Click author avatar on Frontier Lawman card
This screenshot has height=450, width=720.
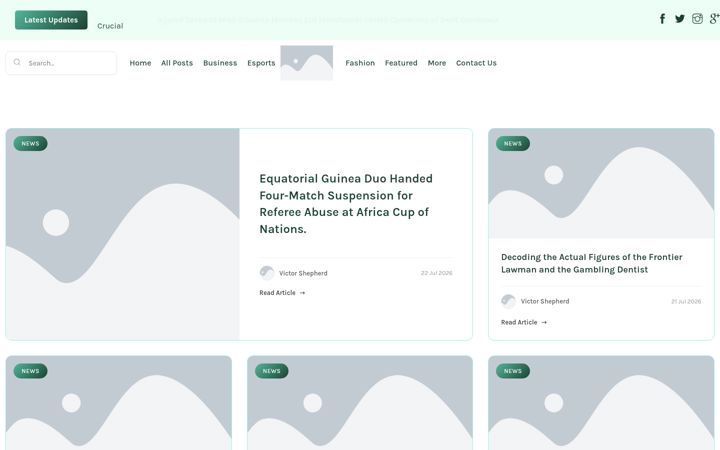pos(508,301)
